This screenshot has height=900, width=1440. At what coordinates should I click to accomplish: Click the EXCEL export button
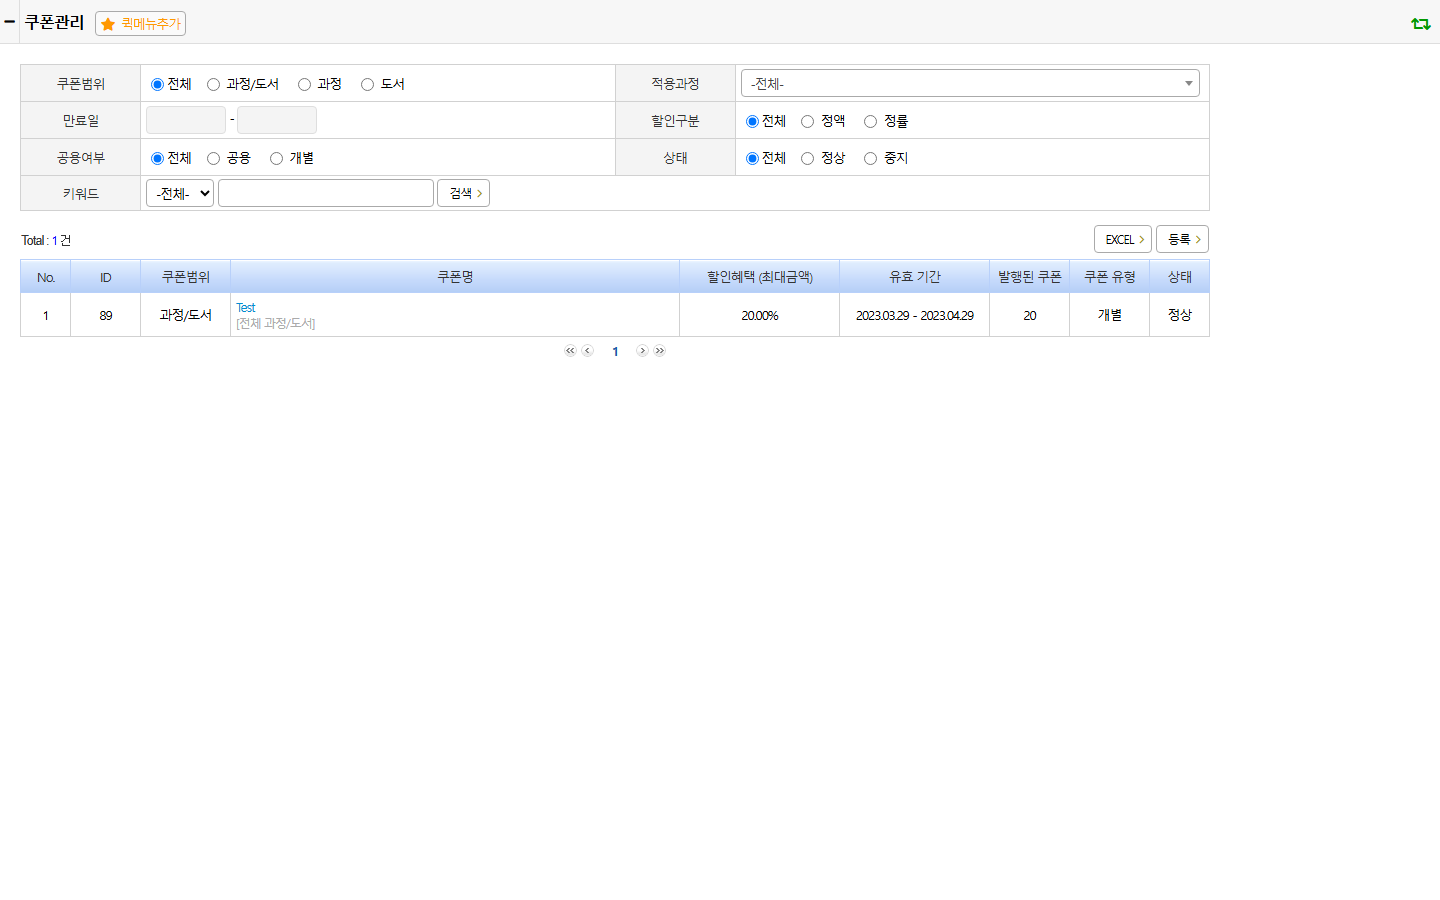coord(1123,239)
